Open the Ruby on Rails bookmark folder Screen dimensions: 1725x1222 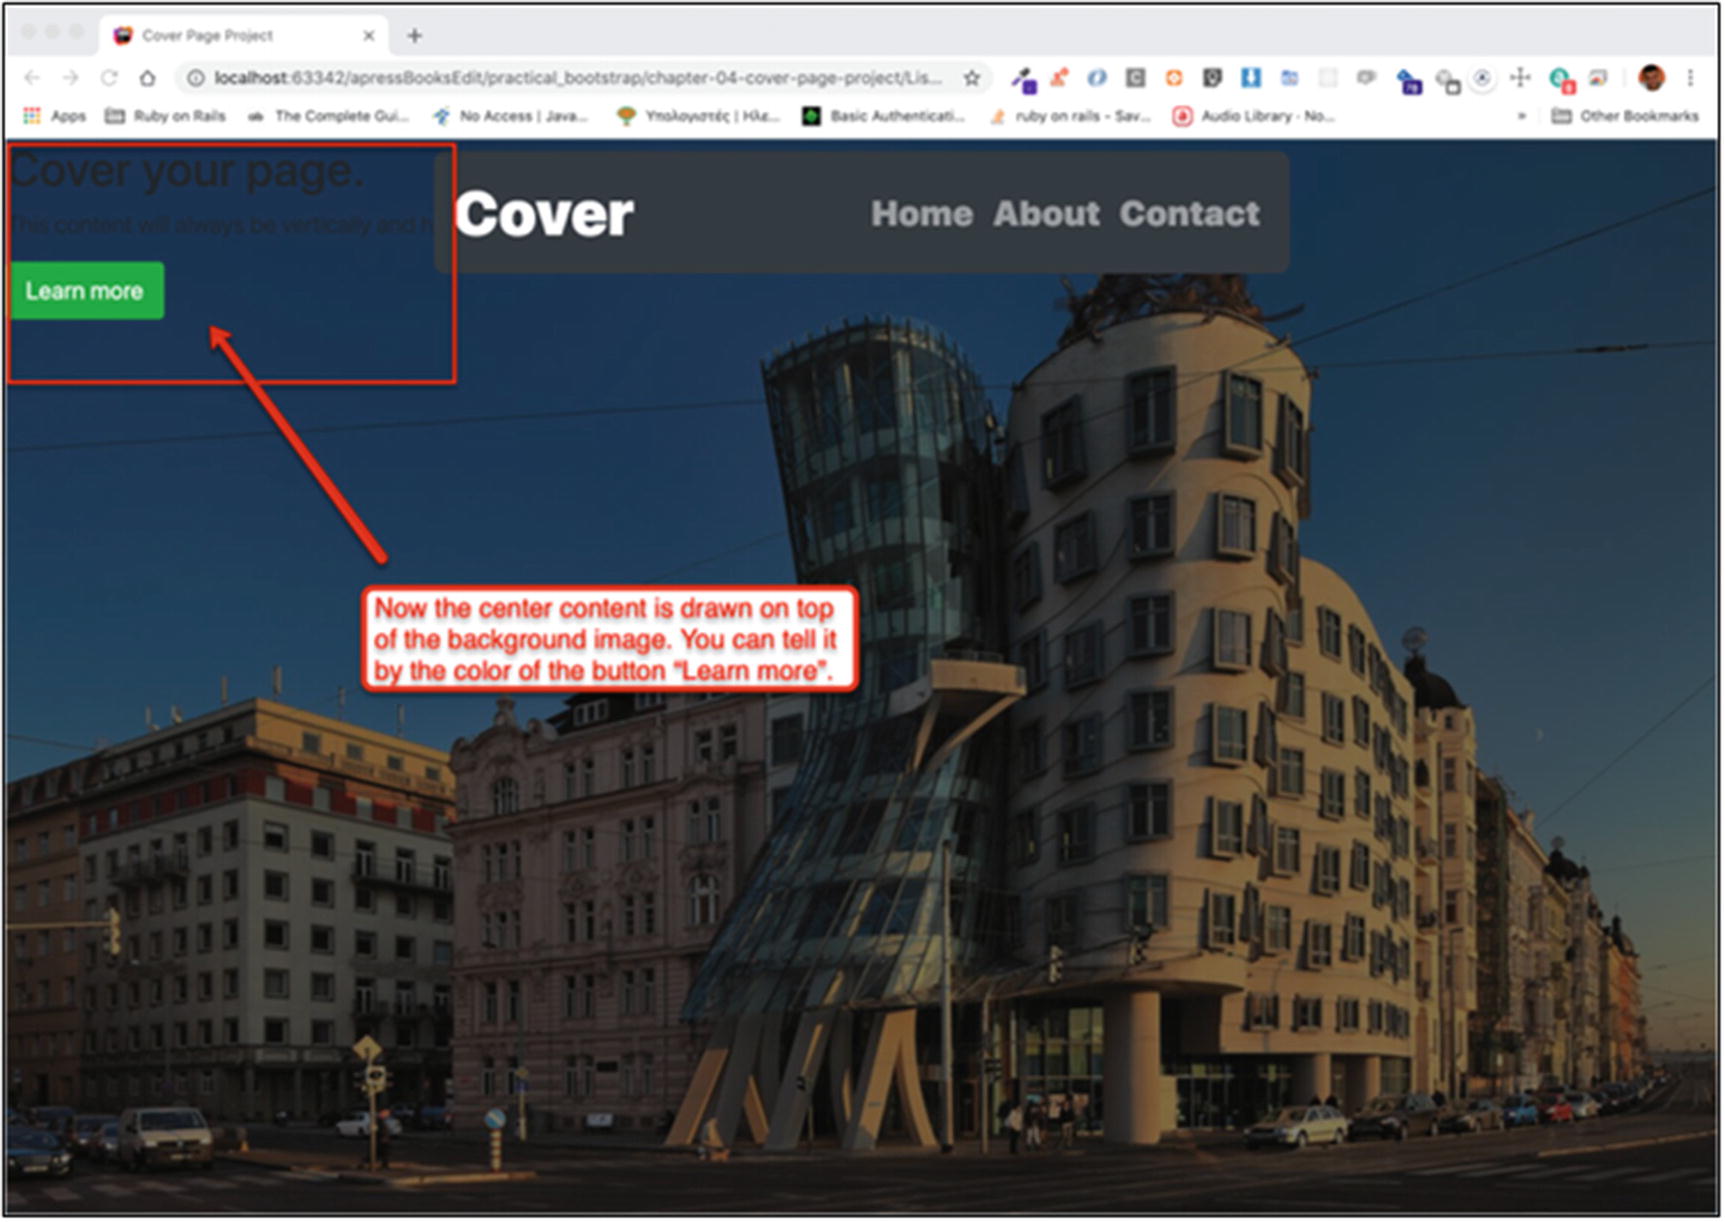[166, 116]
